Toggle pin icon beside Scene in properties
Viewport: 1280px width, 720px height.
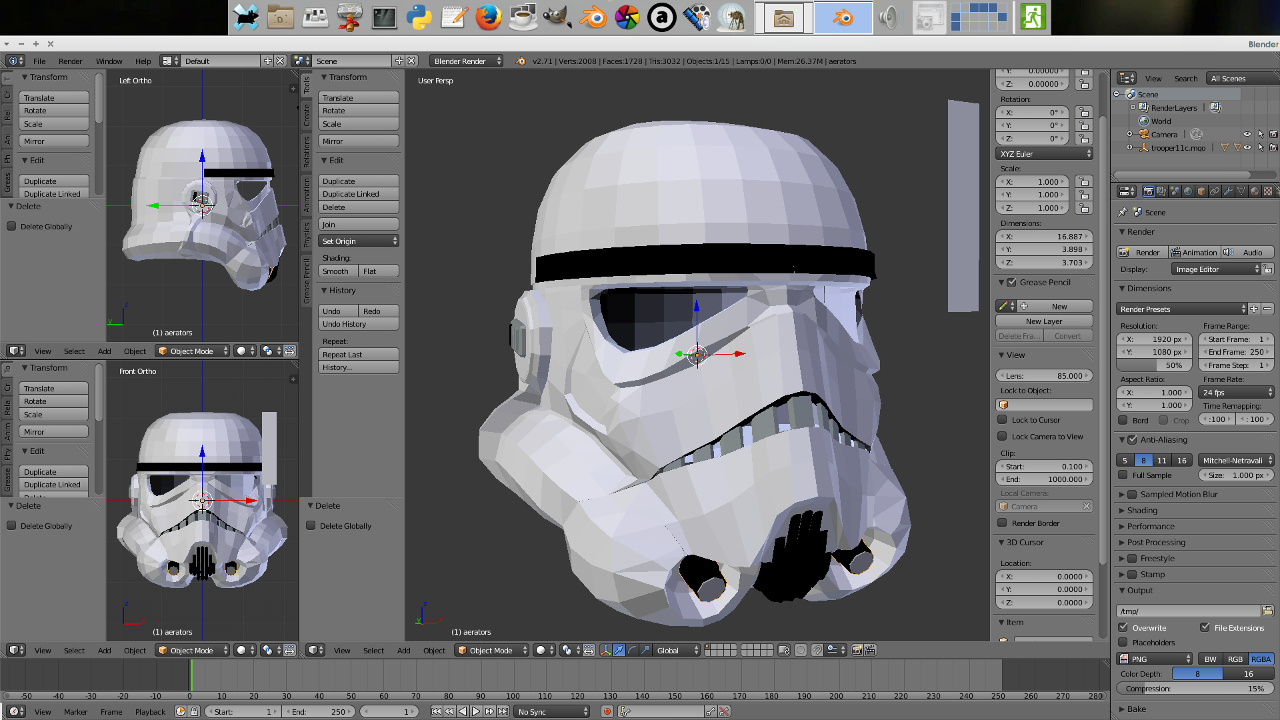(1123, 212)
